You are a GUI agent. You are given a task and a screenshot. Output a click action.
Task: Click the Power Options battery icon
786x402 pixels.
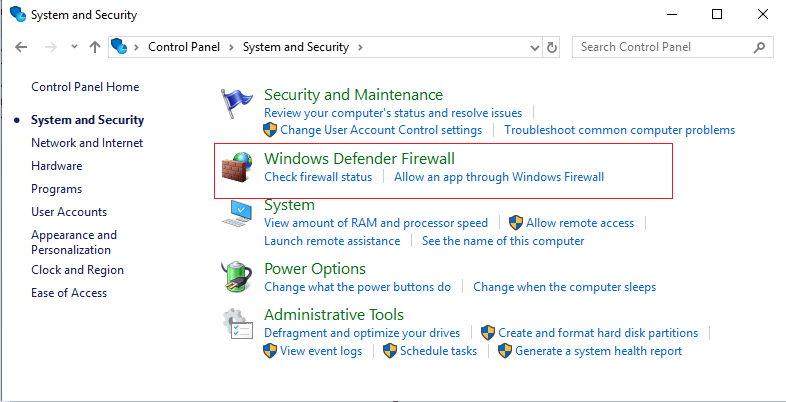237,276
